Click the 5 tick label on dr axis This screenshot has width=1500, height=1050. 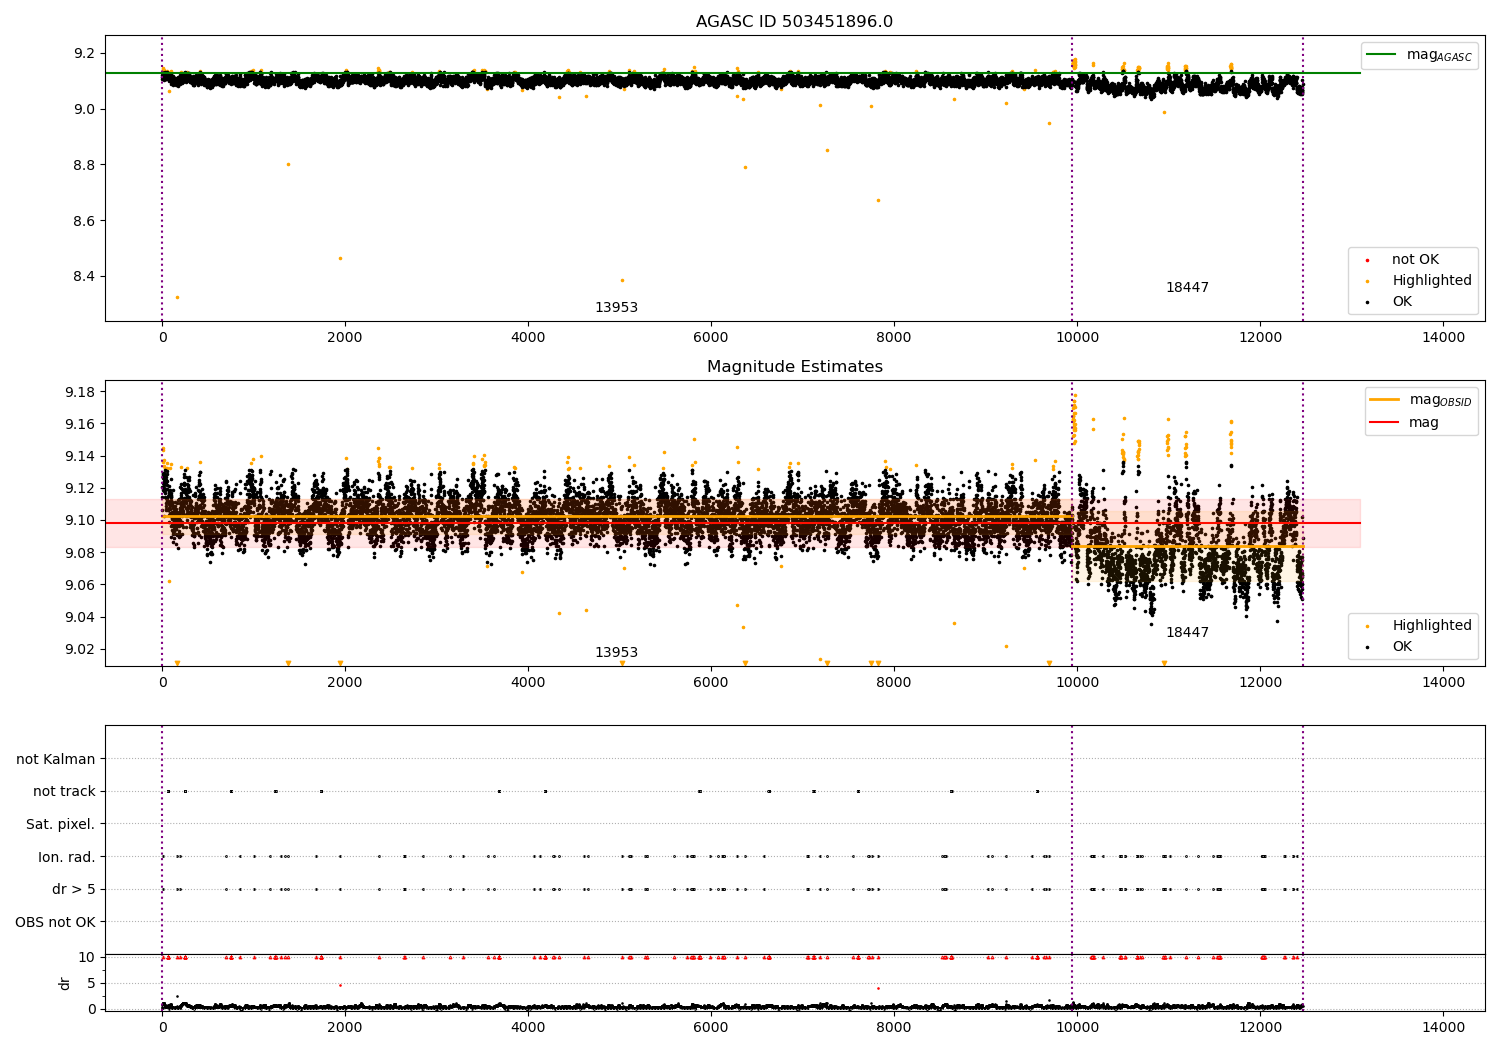tap(91, 984)
